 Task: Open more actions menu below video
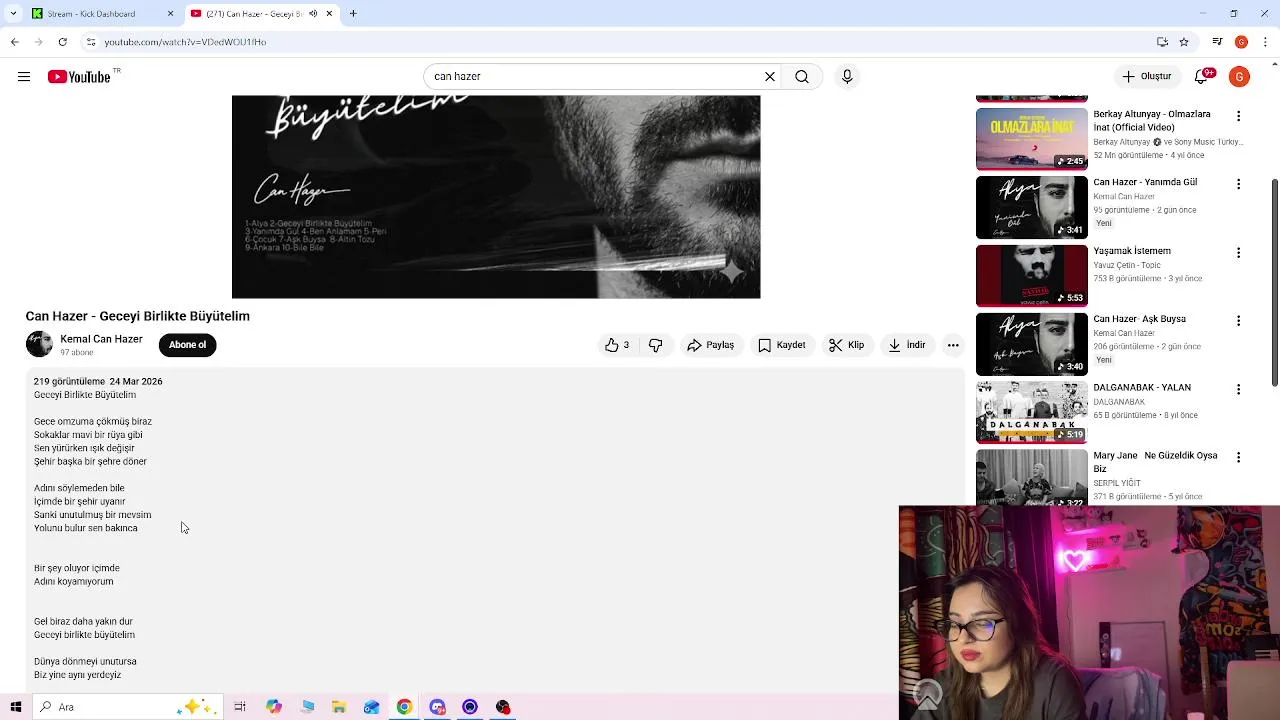(953, 345)
